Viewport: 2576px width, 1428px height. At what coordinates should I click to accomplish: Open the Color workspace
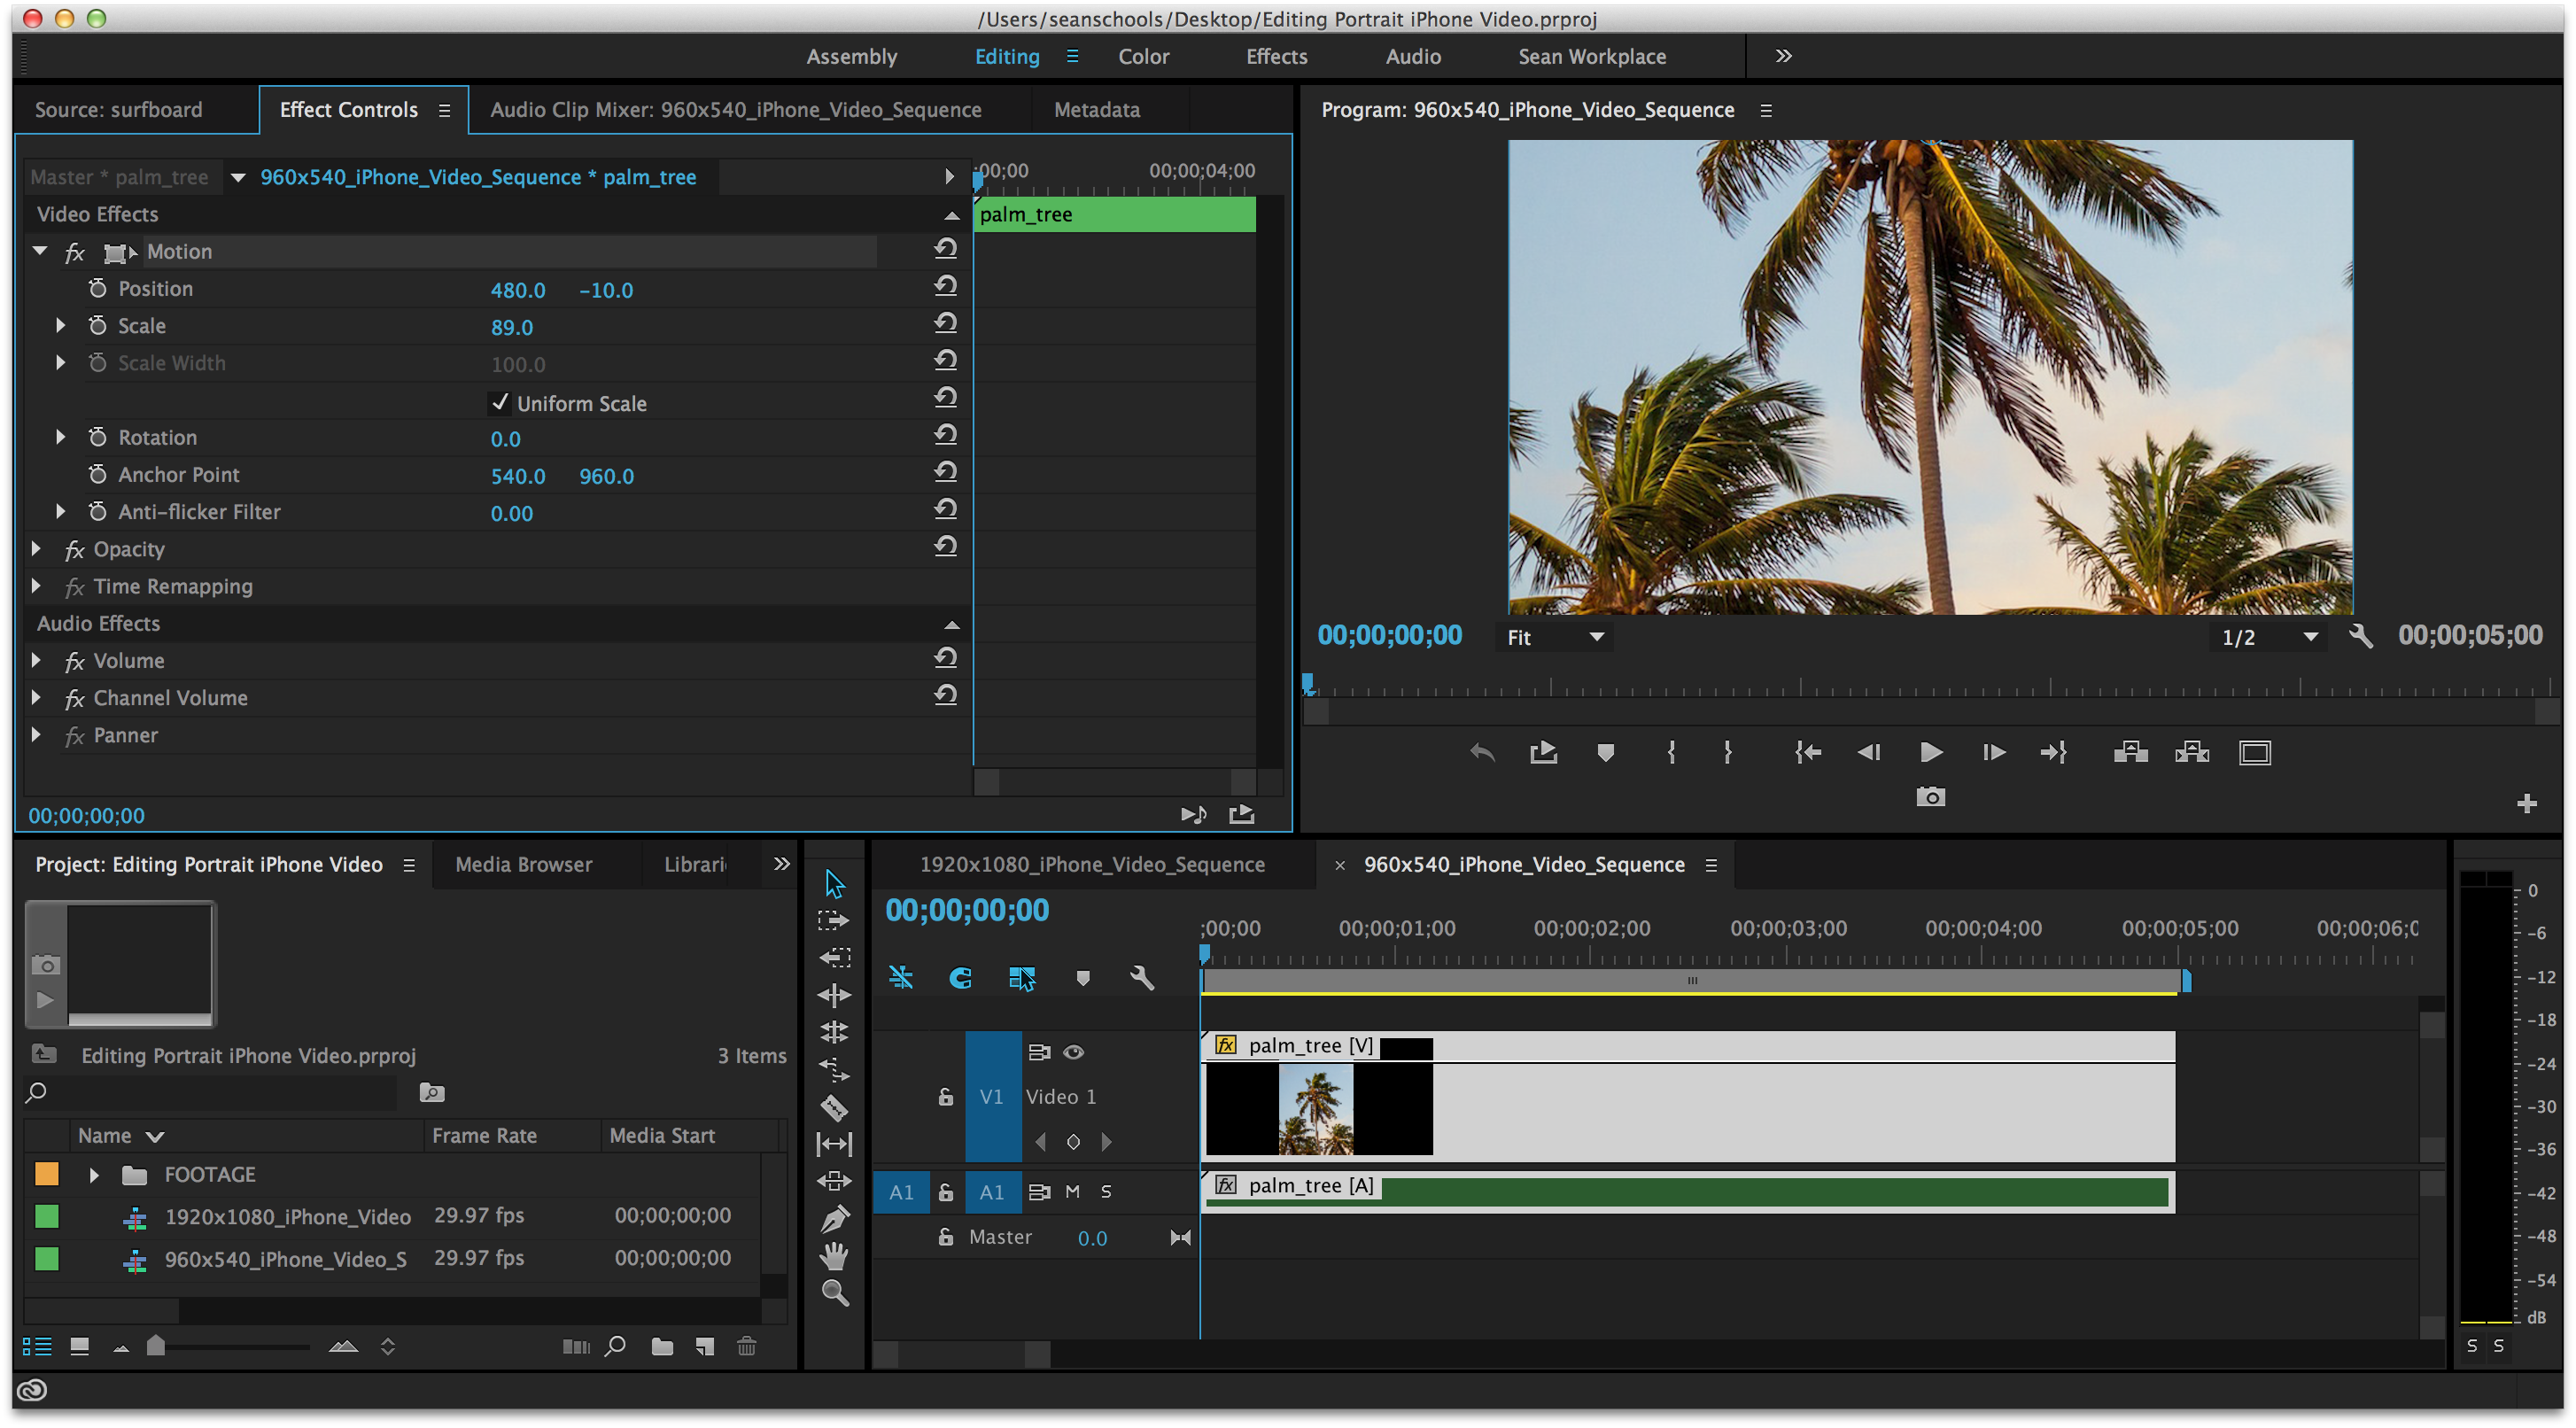tap(1143, 56)
